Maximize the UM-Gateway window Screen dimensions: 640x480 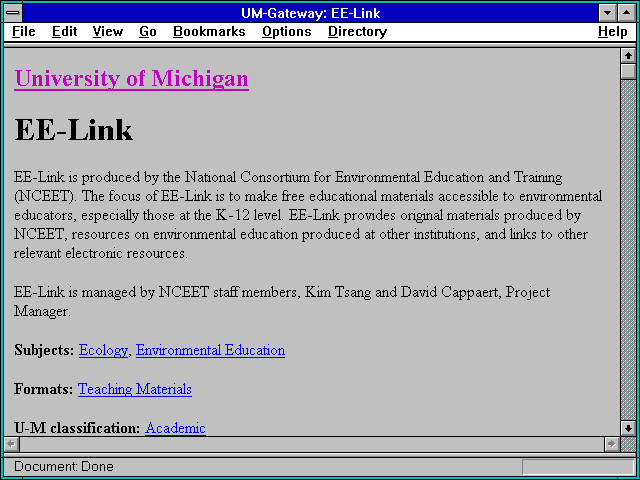pos(627,13)
